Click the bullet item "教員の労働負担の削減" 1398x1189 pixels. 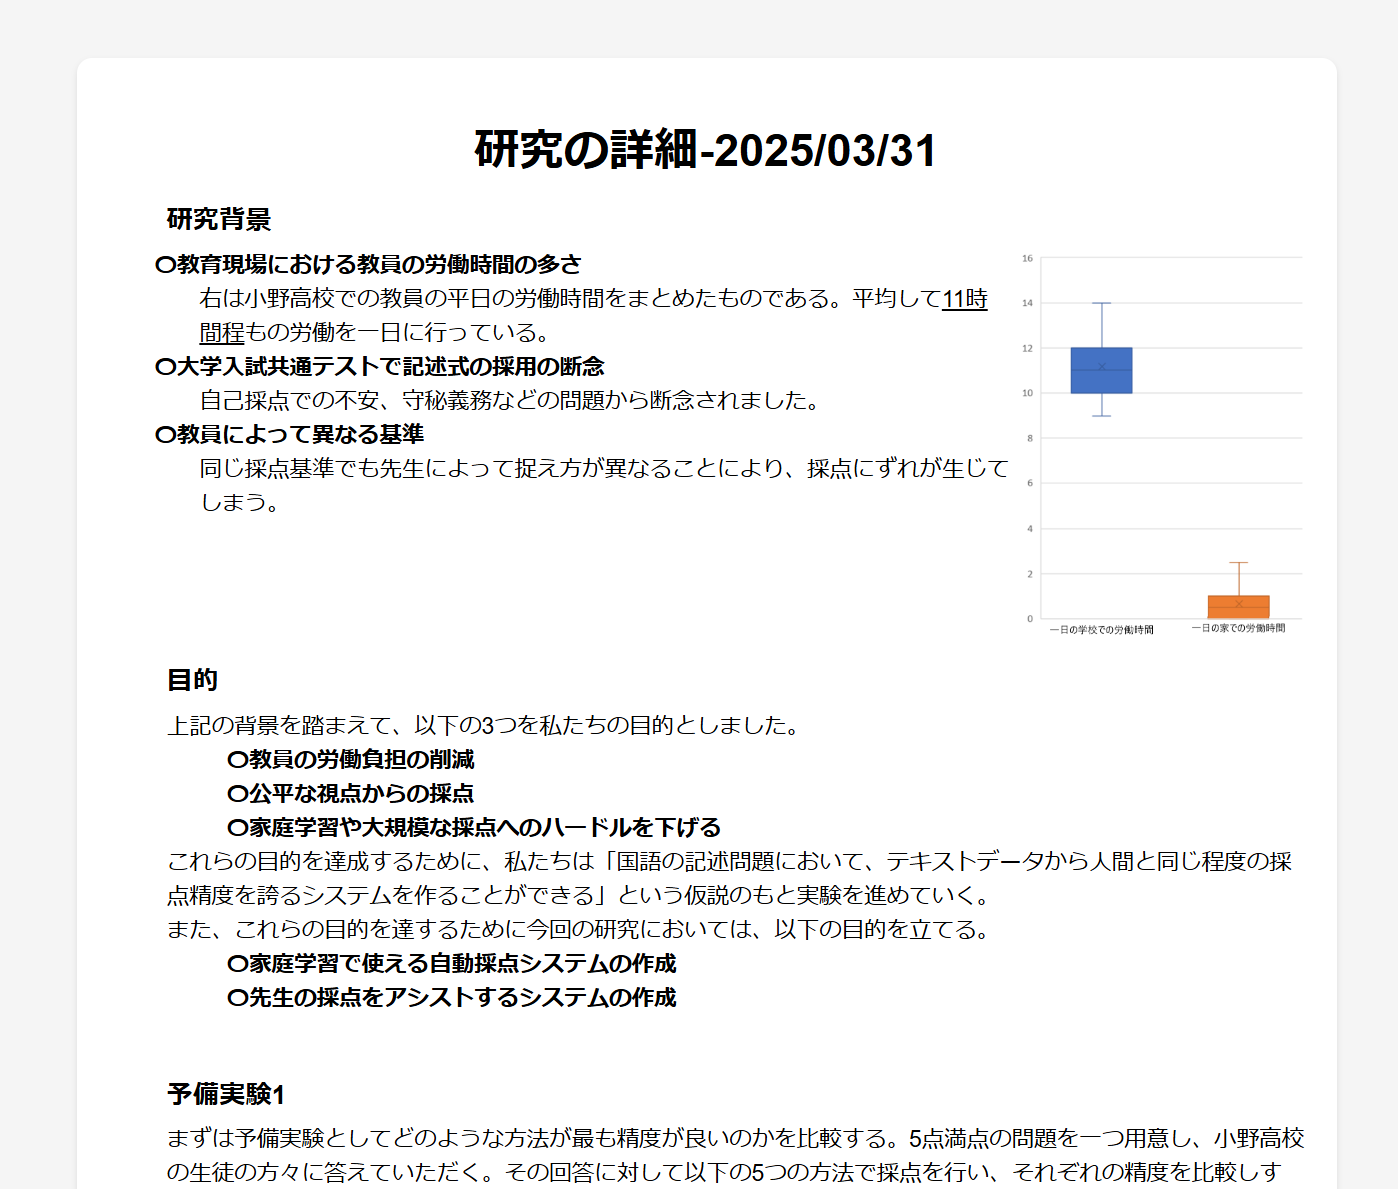click(352, 761)
